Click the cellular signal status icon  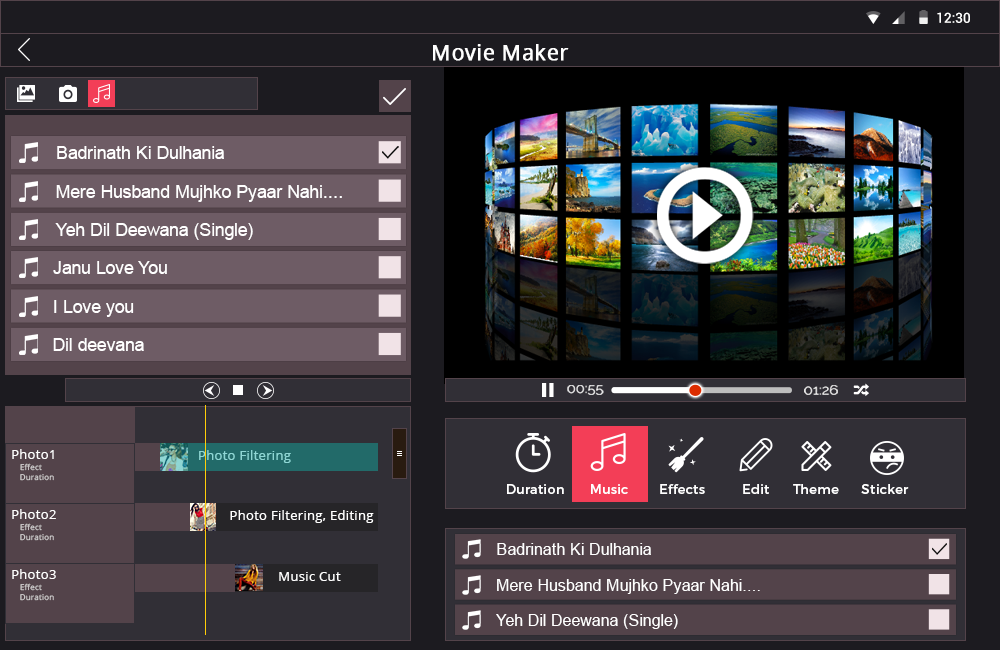[x=899, y=18]
